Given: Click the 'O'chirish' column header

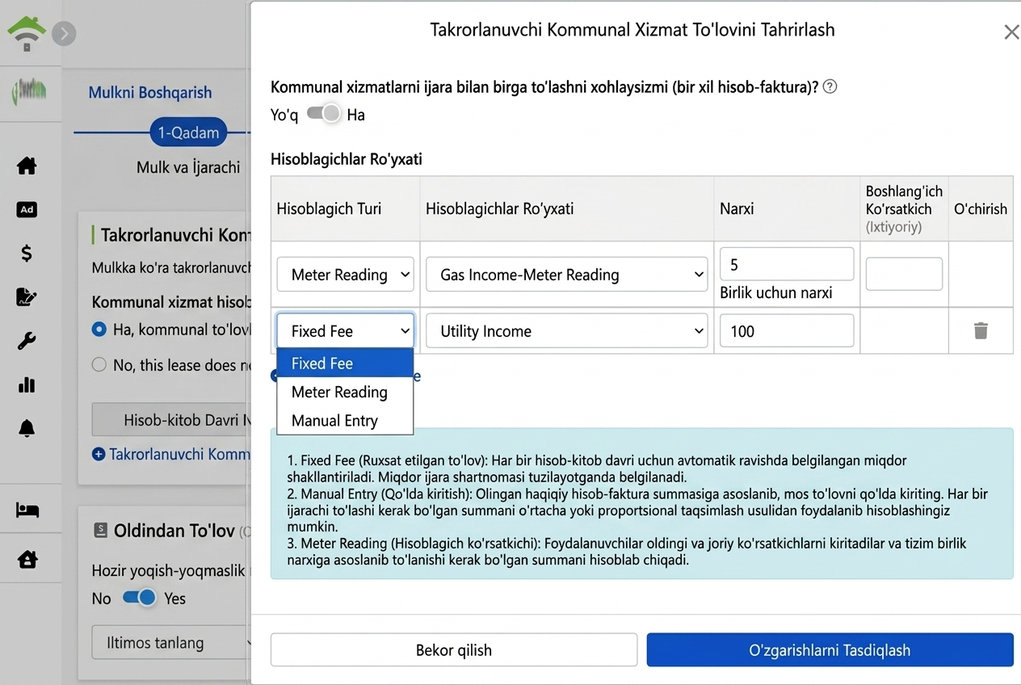Looking at the screenshot, I should [980, 208].
